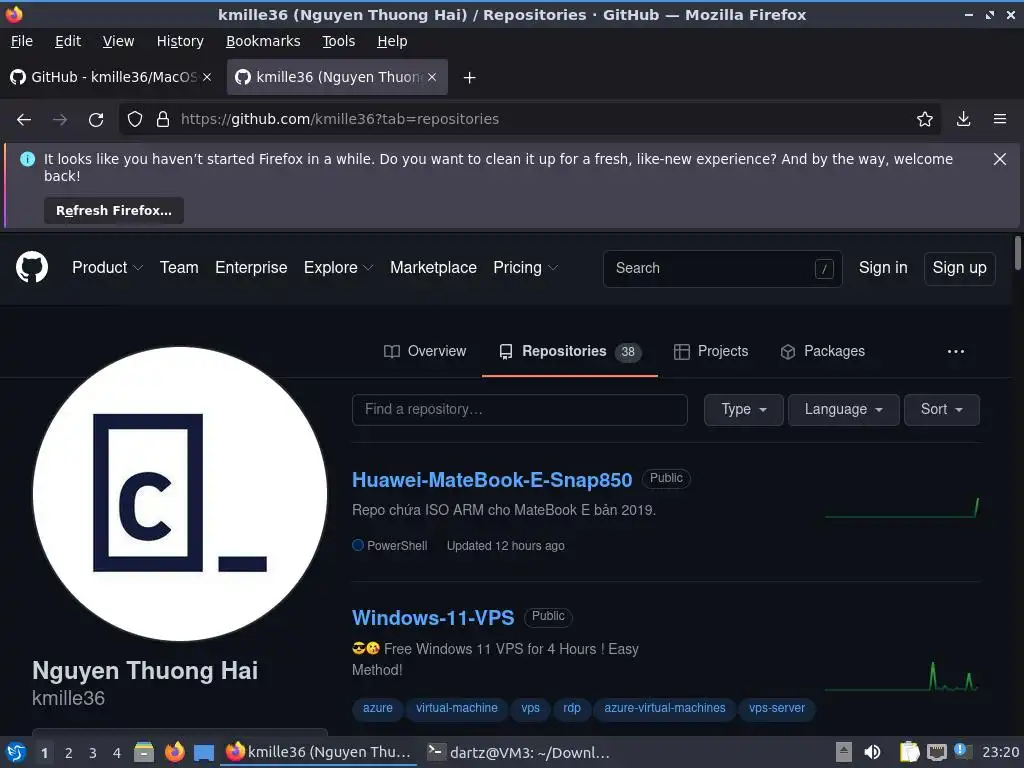Open the Enterprise navigation link

click(251, 268)
